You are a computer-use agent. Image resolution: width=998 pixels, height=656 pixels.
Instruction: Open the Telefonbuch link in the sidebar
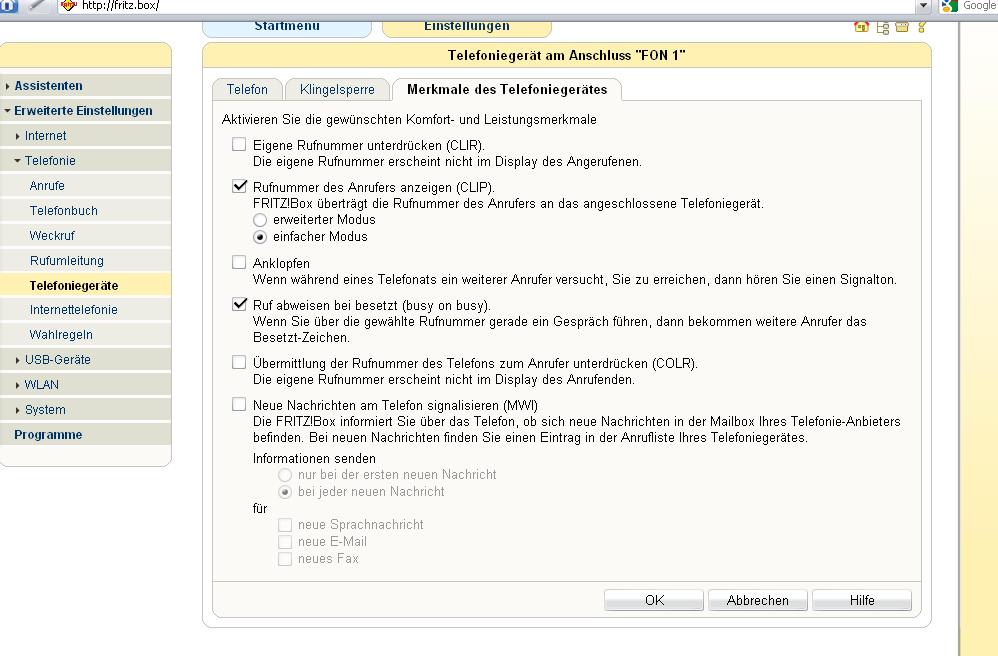pos(64,211)
